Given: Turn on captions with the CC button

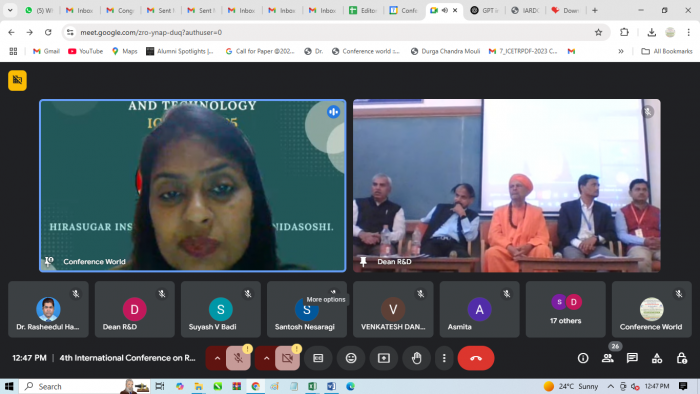Looking at the screenshot, I should (x=318, y=358).
